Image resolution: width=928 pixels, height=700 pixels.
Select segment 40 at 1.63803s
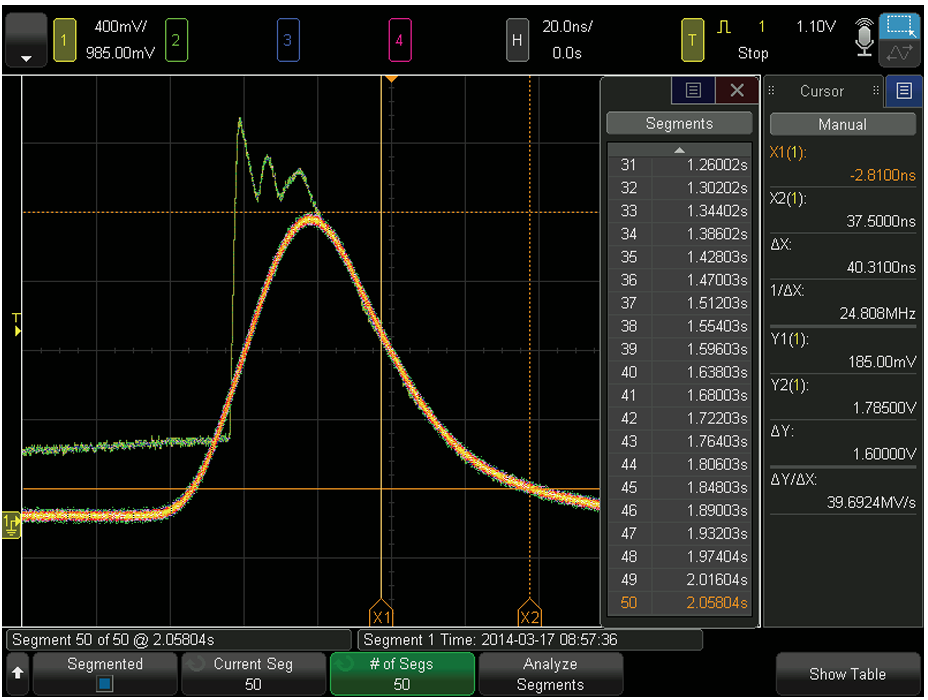click(x=679, y=372)
